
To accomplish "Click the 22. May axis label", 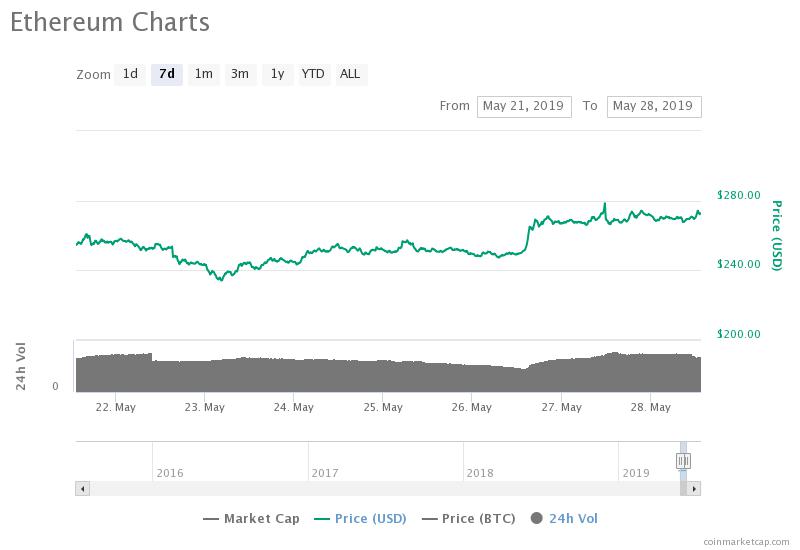I will click(x=116, y=407).
